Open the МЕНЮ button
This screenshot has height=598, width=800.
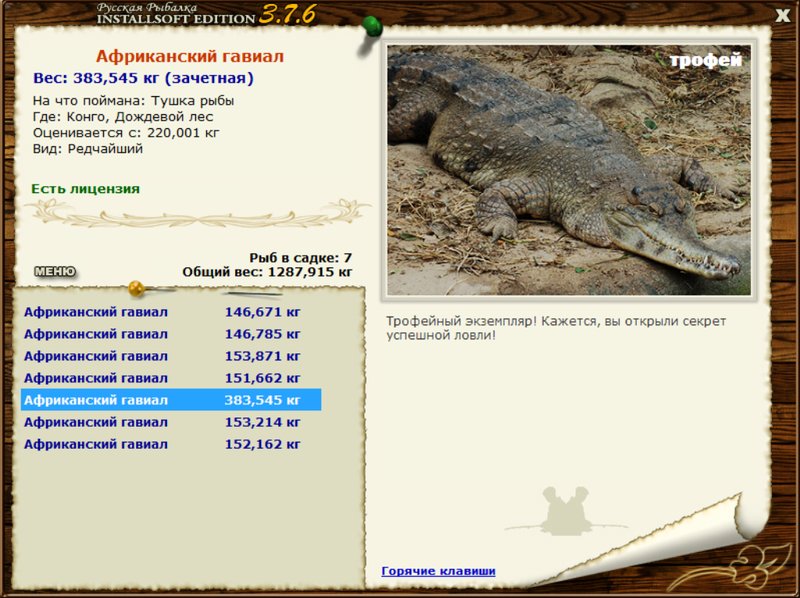[x=55, y=271]
